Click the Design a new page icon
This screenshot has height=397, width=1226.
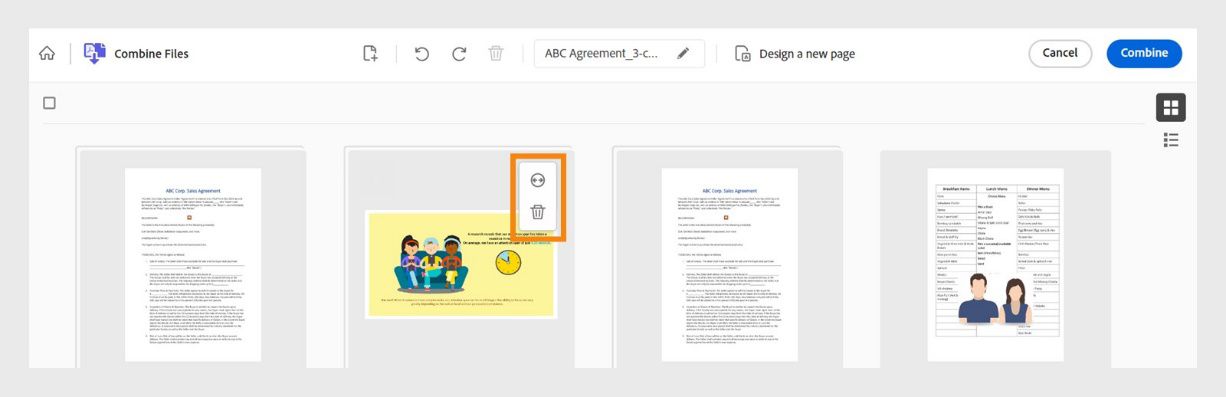[742, 54]
